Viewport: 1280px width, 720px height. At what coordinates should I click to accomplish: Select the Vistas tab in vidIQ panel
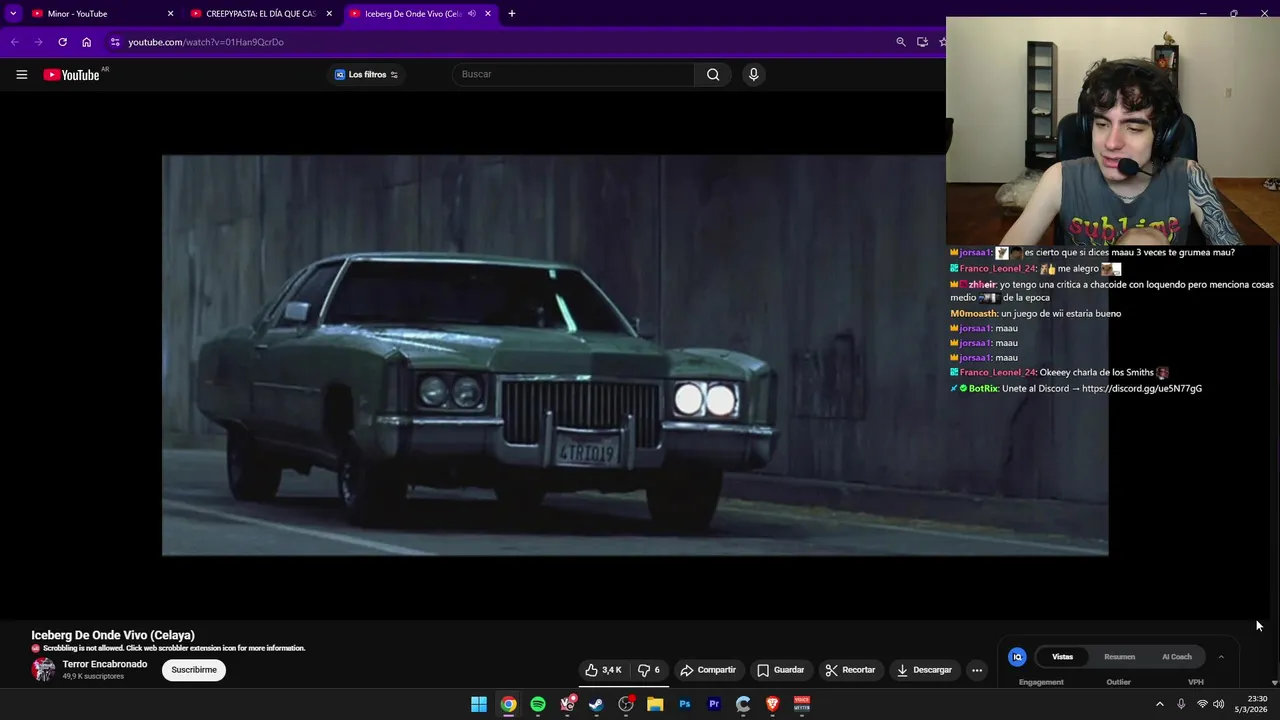point(1062,657)
